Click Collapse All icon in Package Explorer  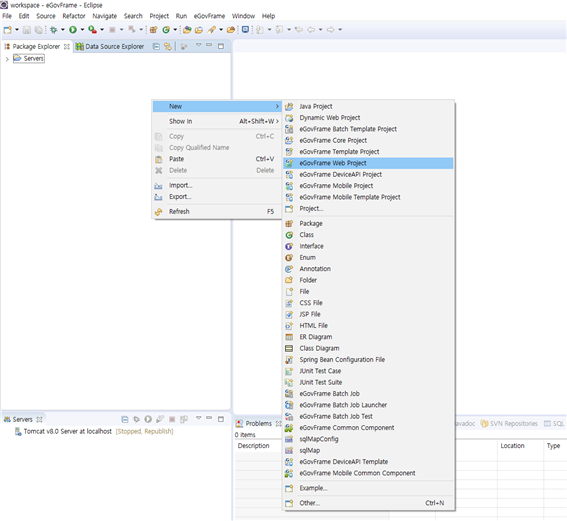click(156, 46)
